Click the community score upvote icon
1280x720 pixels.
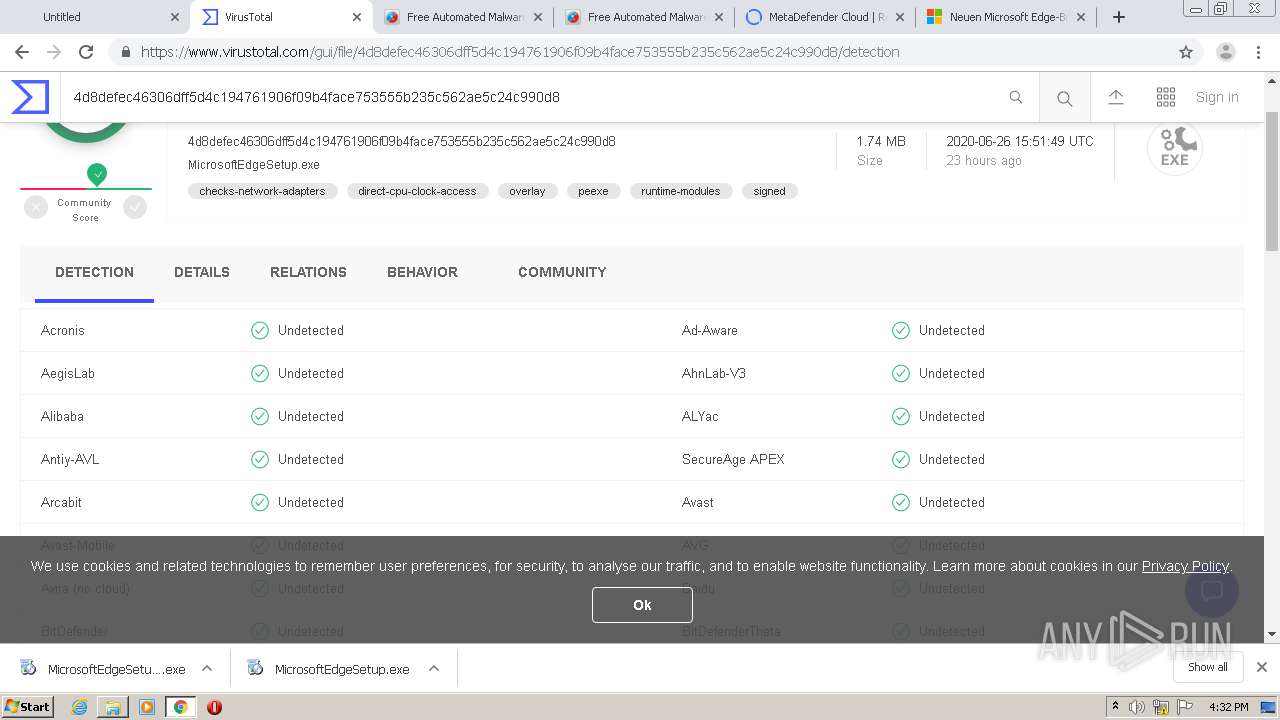pyautogui.click(x=135, y=207)
